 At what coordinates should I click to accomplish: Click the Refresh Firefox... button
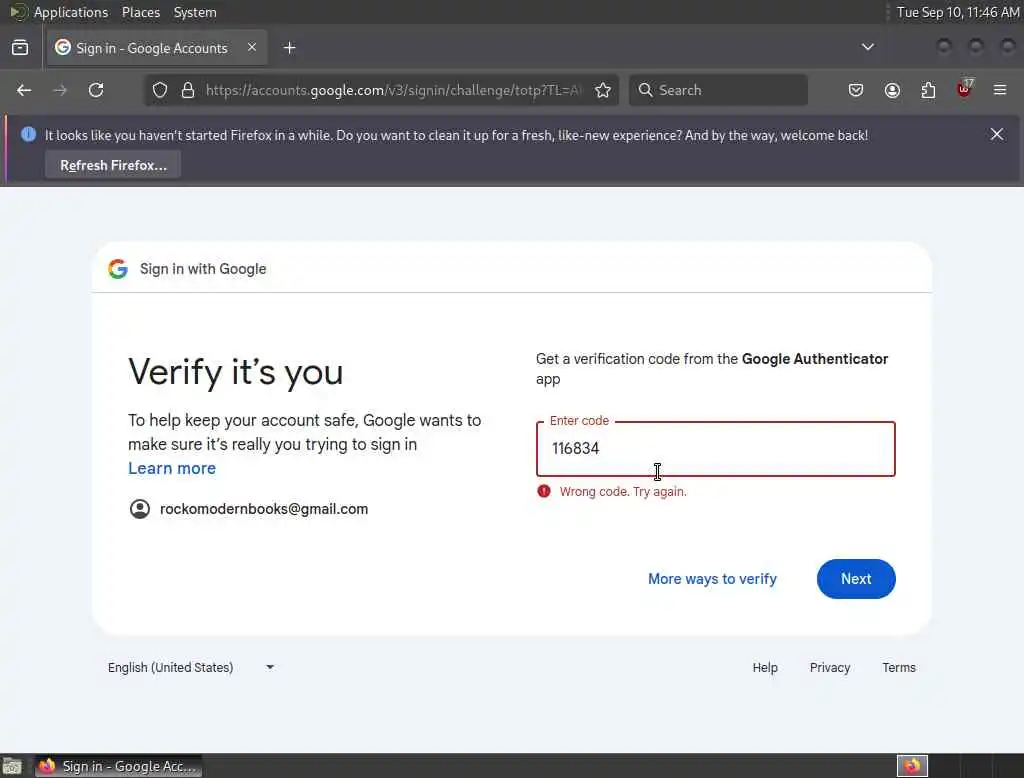click(x=113, y=165)
